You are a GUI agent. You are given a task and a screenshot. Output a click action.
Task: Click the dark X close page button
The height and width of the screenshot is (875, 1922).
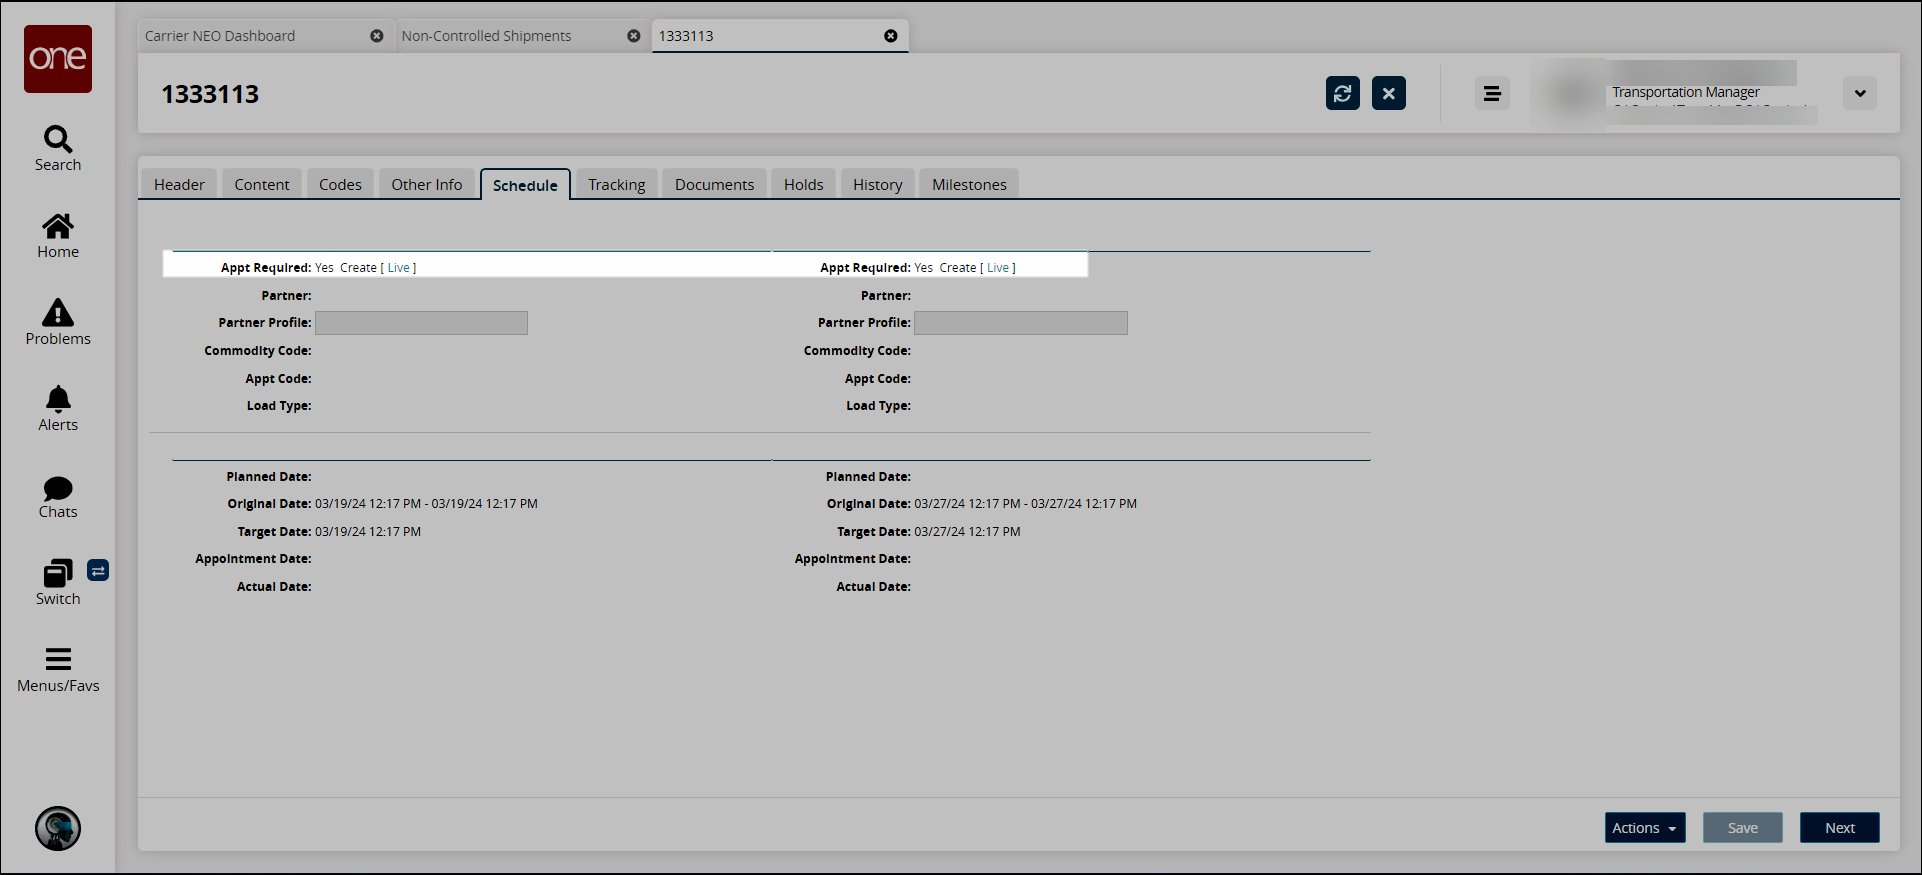coord(1389,93)
